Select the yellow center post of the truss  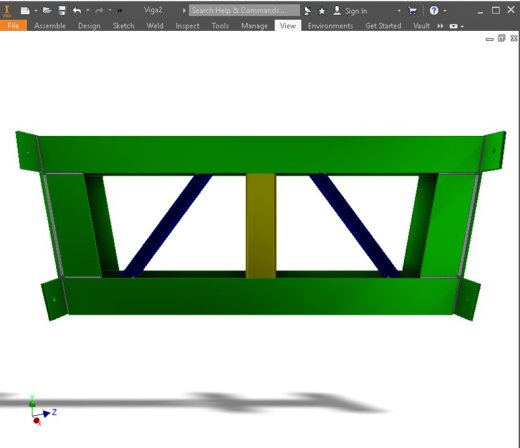261,226
